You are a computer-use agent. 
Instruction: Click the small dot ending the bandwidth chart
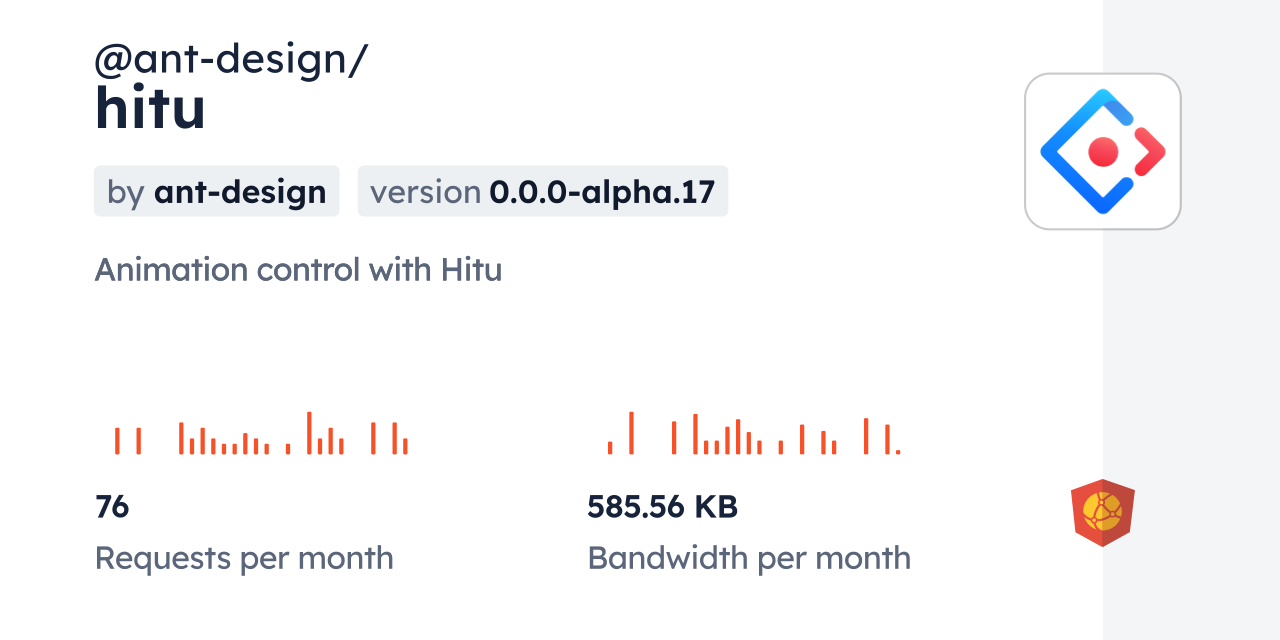point(898,452)
